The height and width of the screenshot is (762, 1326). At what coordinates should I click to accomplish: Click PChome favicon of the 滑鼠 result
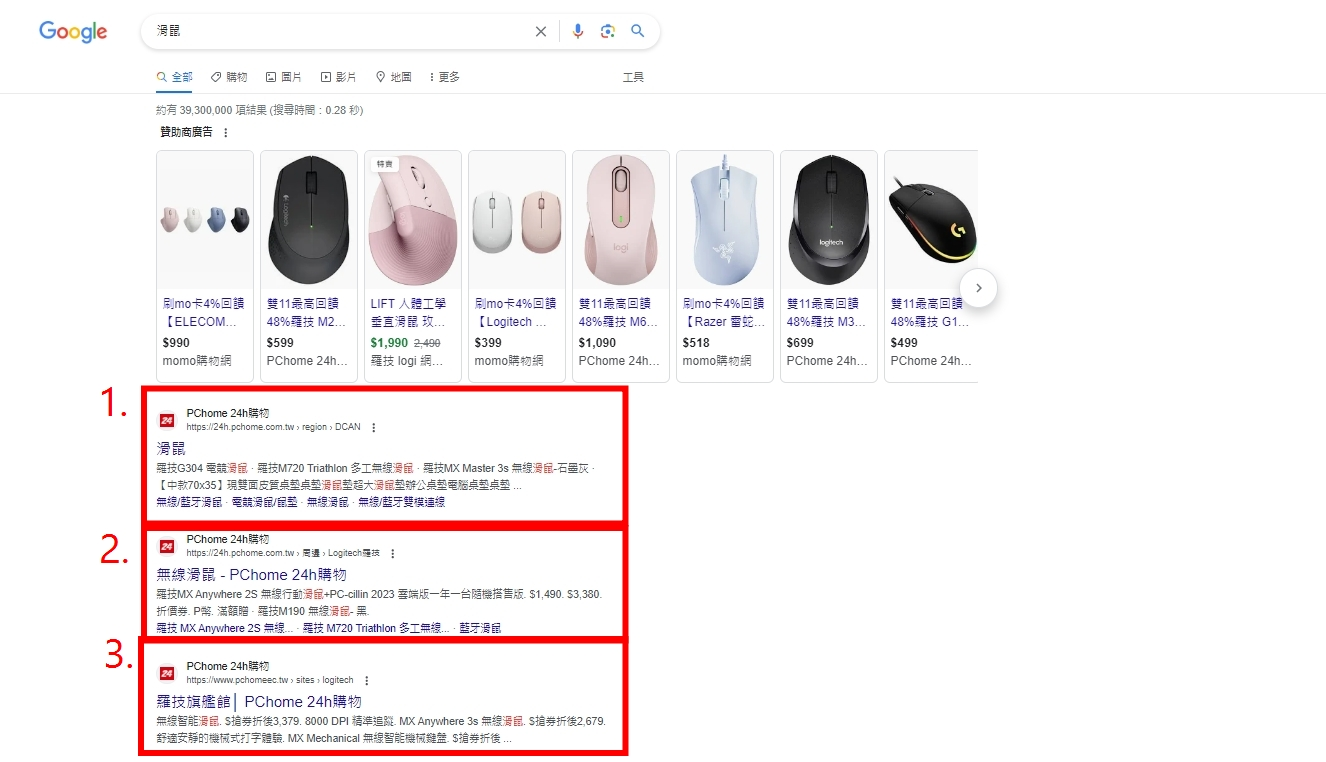[x=167, y=420]
